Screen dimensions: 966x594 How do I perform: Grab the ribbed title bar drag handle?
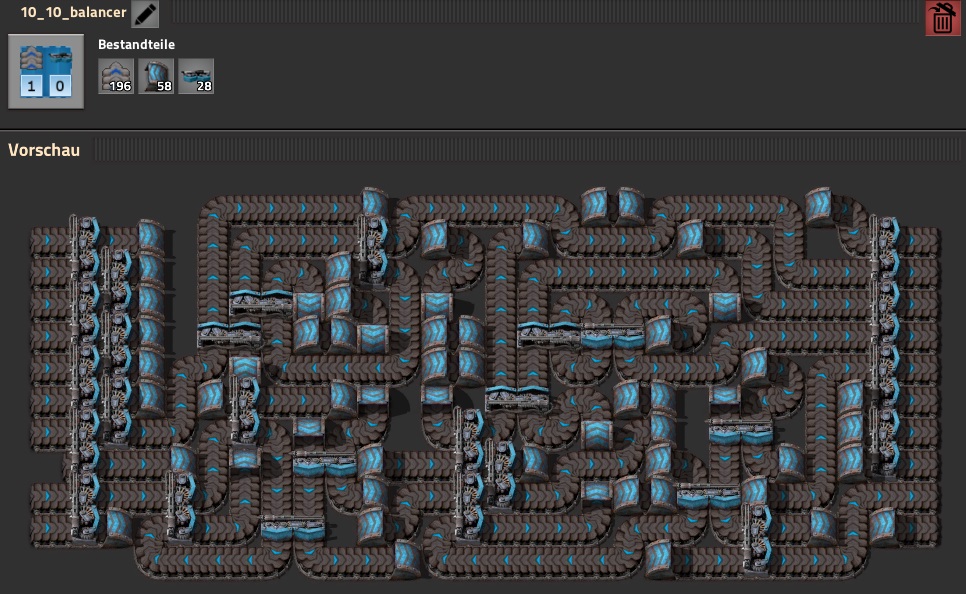point(540,14)
